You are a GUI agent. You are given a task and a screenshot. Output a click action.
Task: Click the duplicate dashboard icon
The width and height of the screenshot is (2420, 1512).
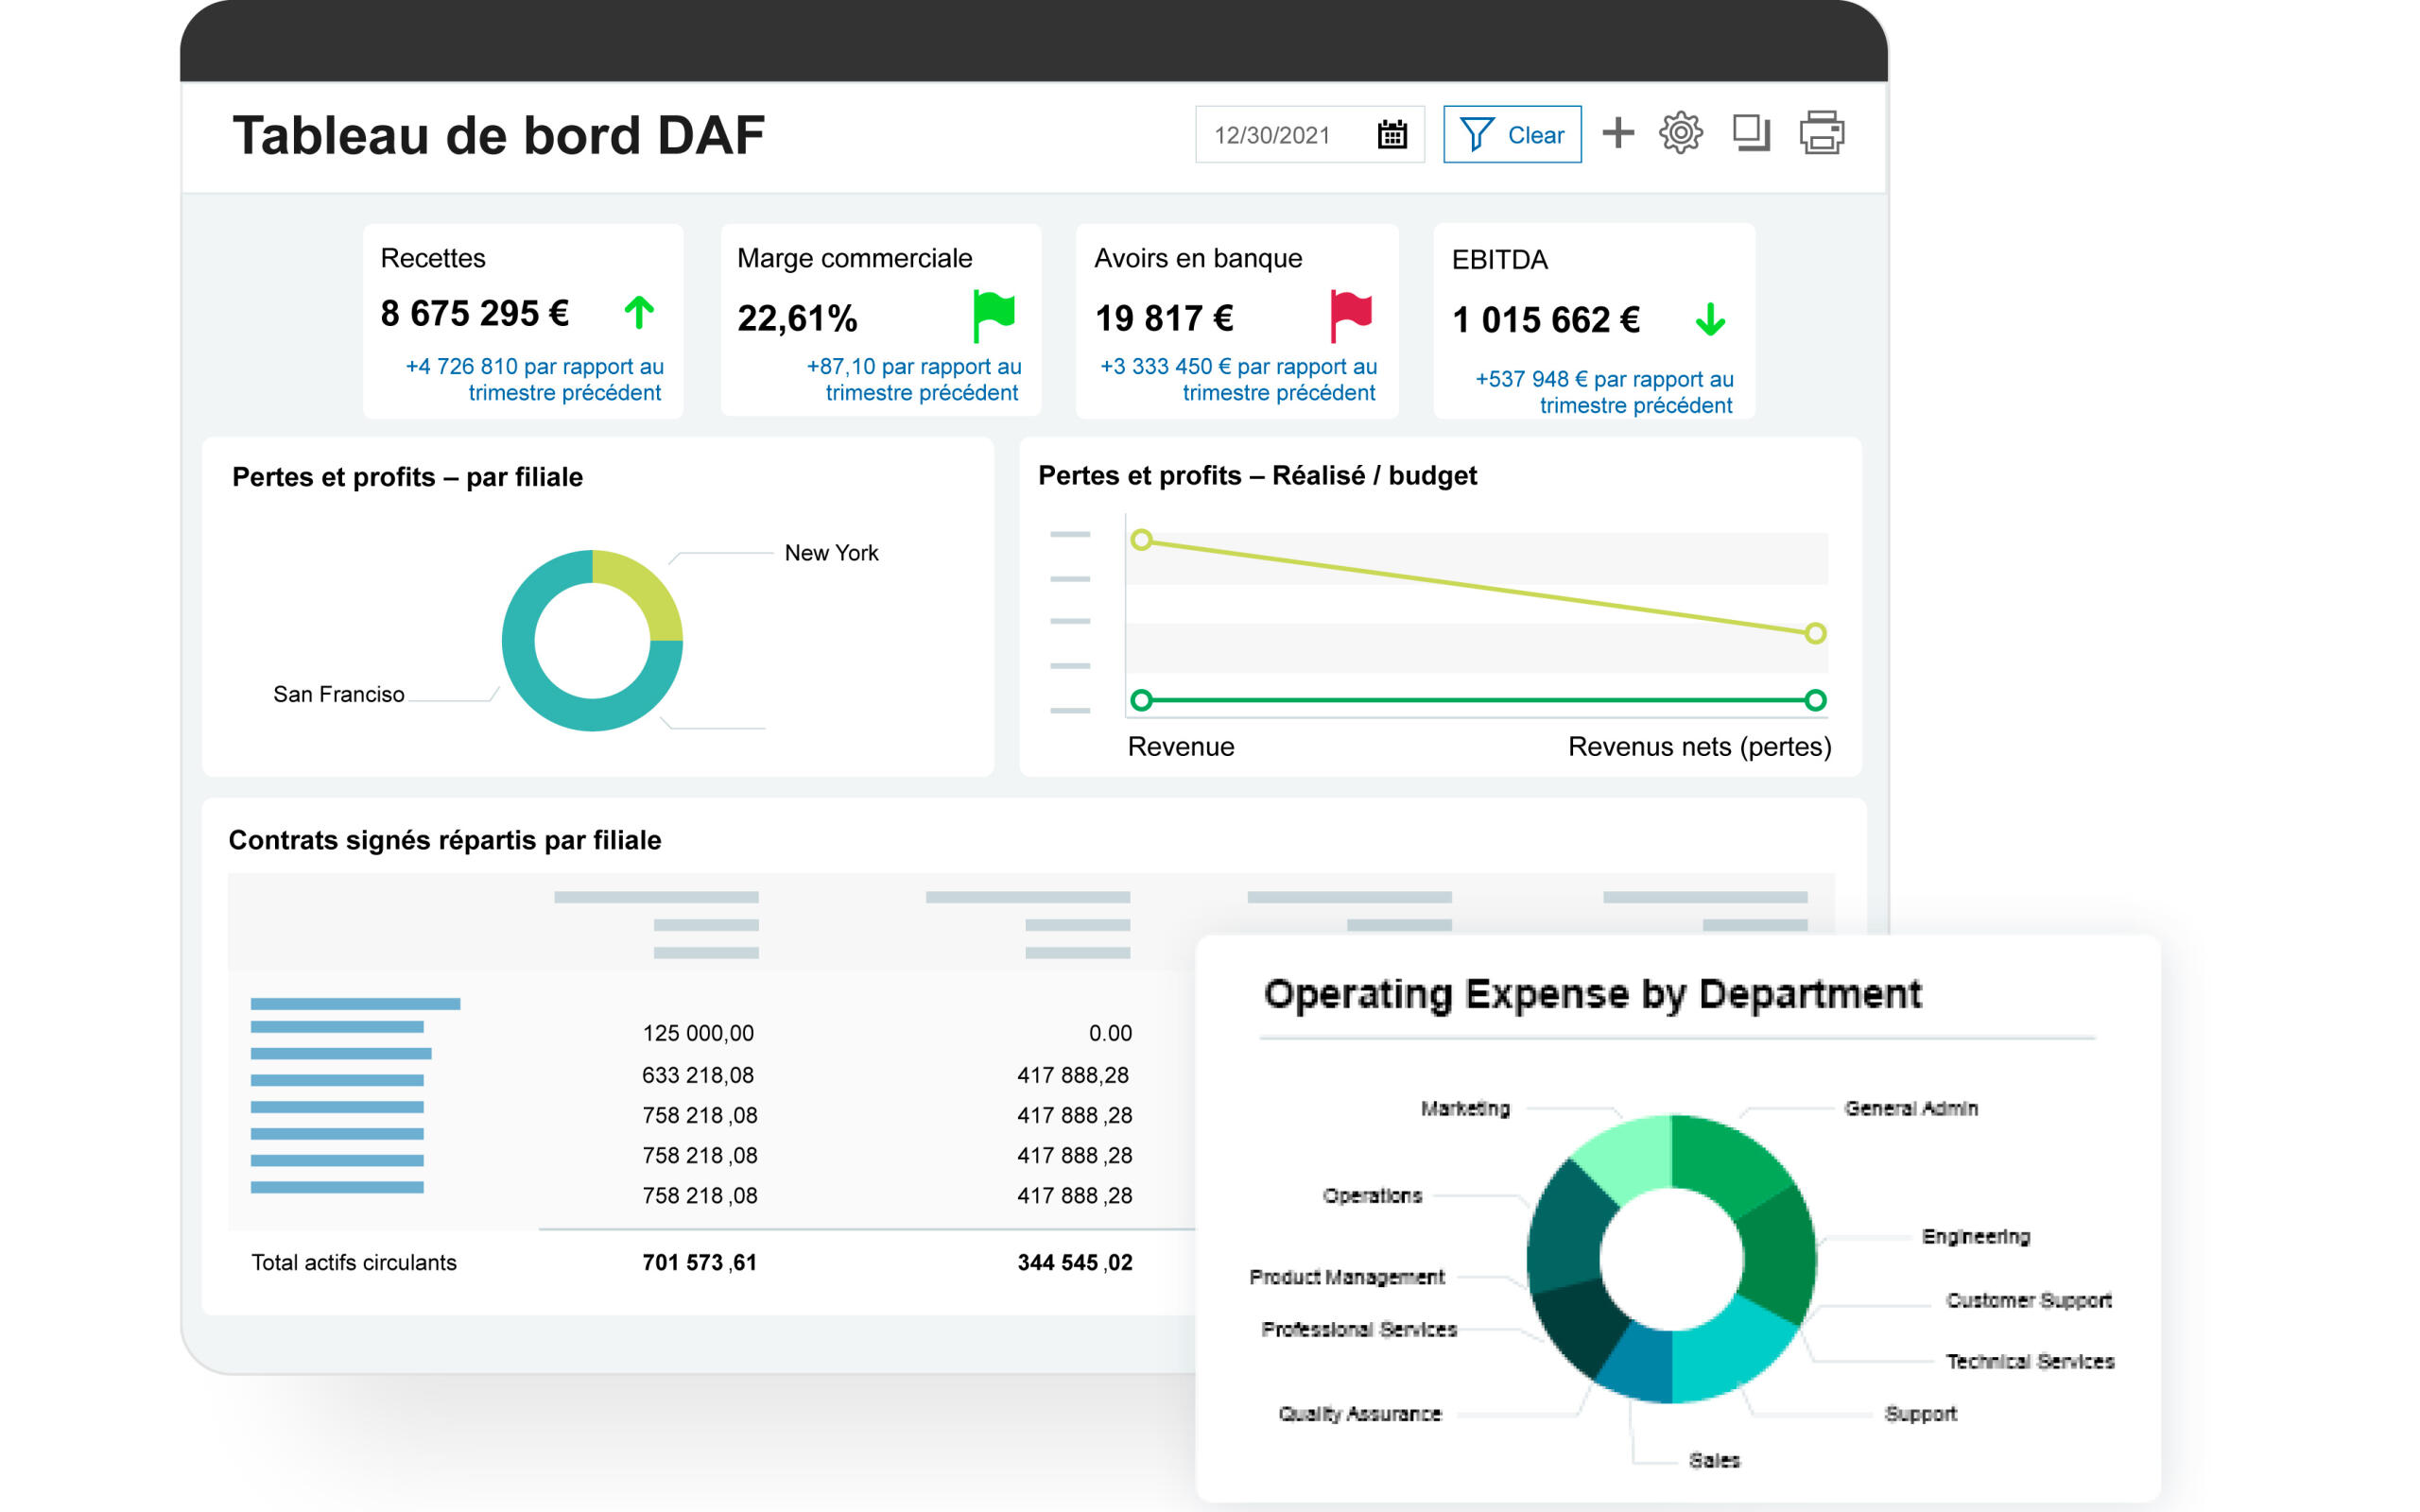(1751, 133)
